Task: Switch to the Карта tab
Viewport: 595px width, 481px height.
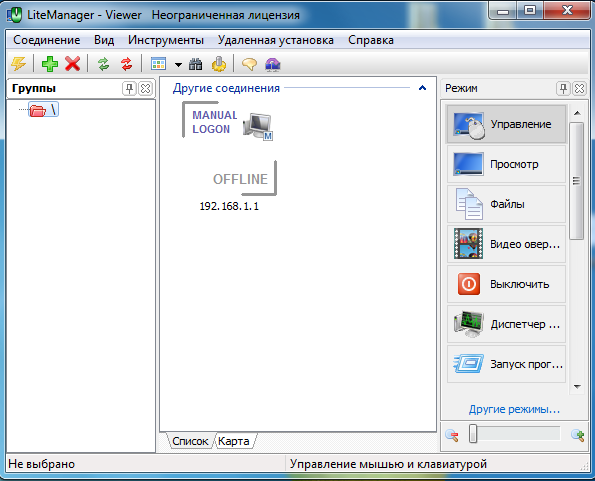Action: 234,441
